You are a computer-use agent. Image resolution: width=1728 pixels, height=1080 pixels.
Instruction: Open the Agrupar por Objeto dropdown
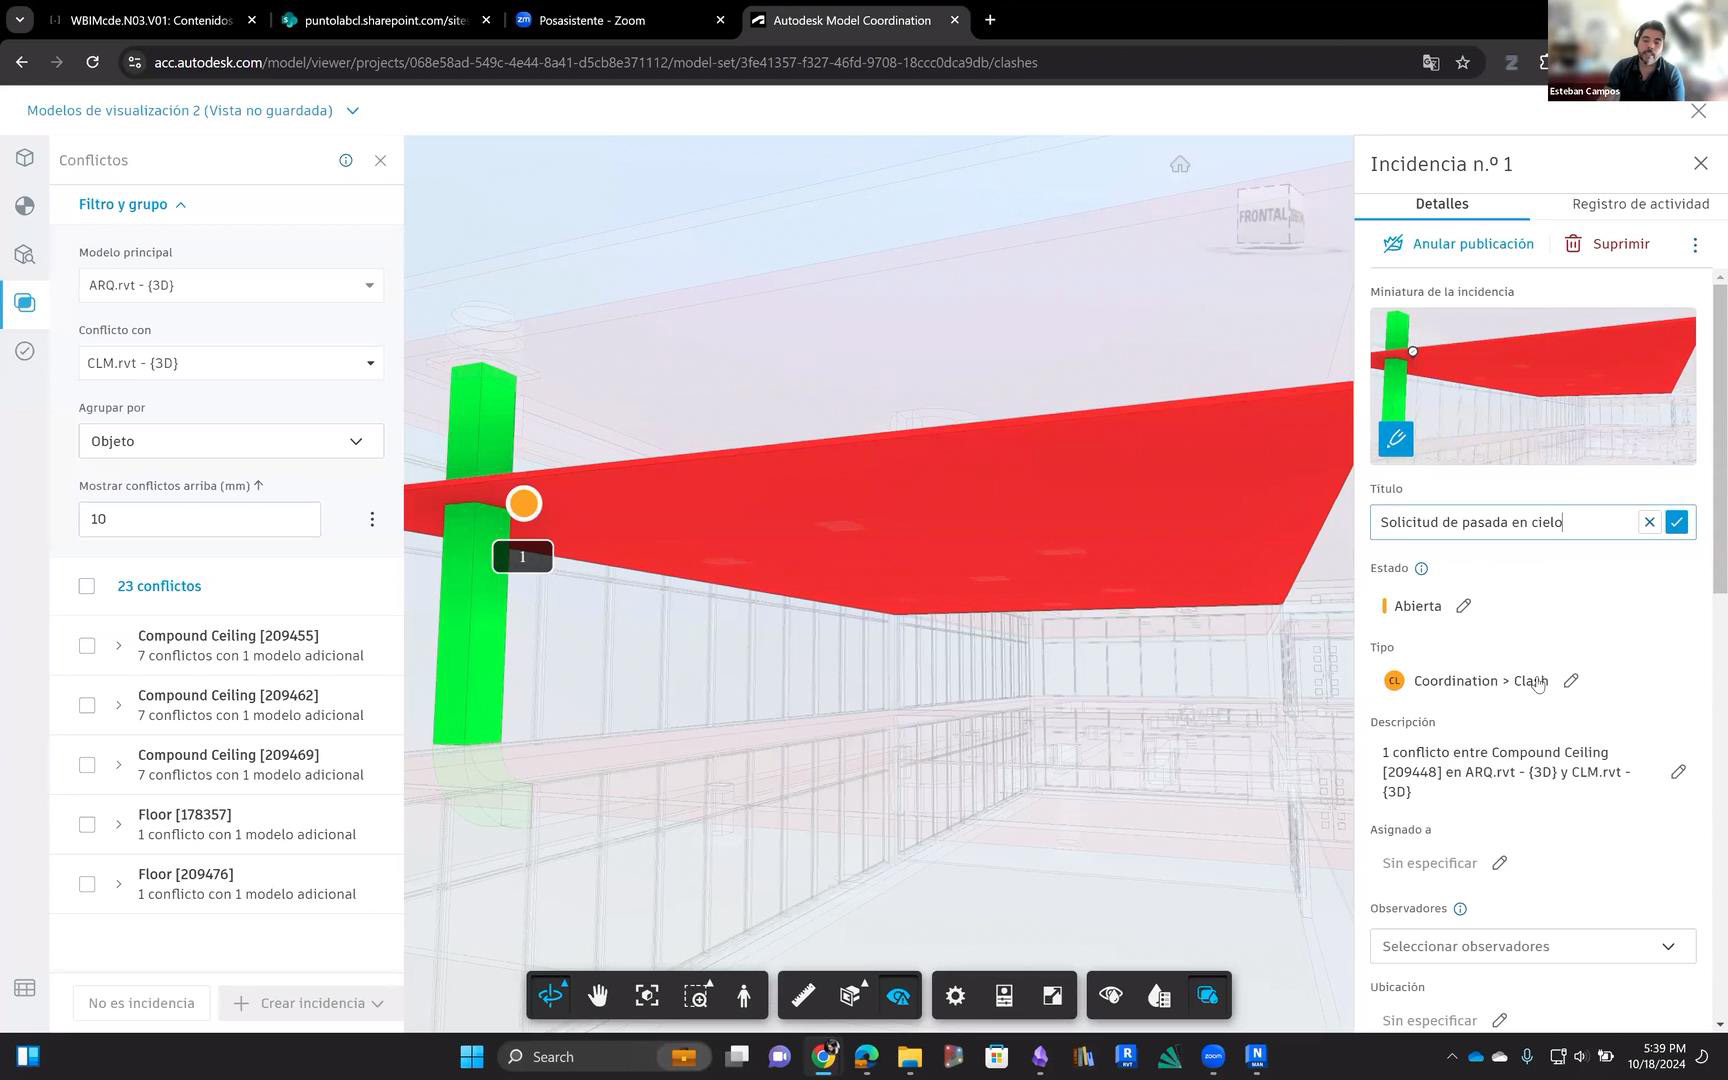click(x=231, y=441)
